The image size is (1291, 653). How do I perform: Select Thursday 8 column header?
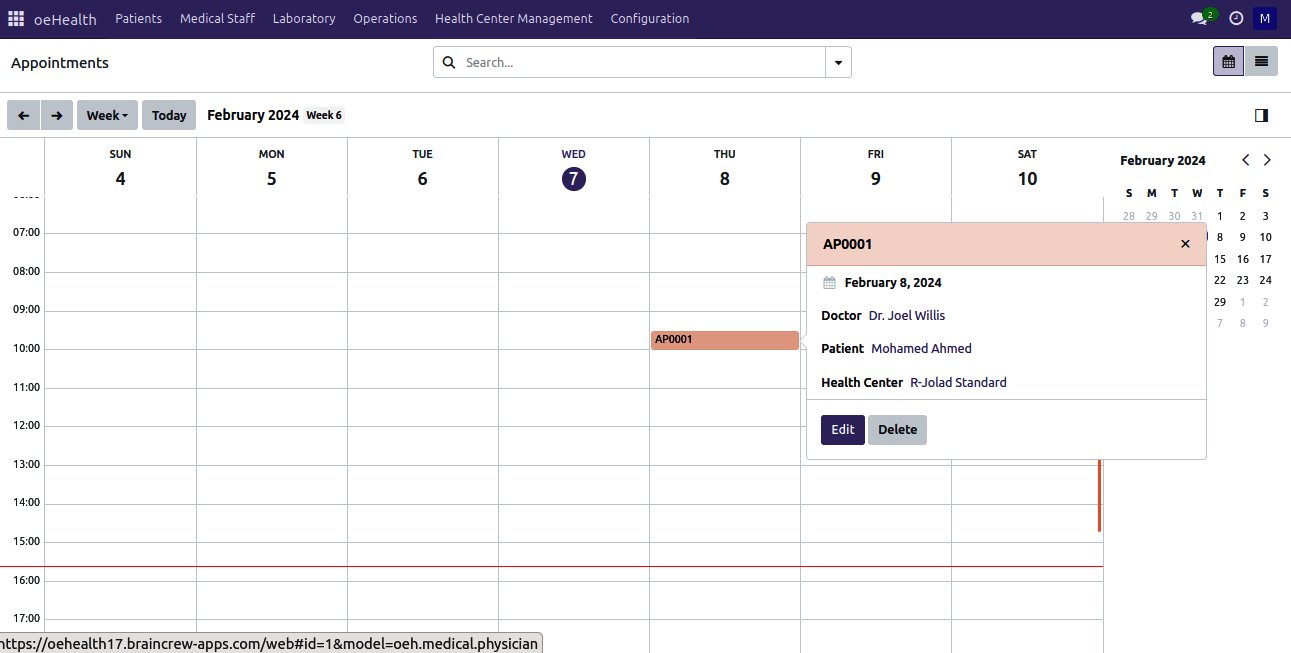(724, 168)
